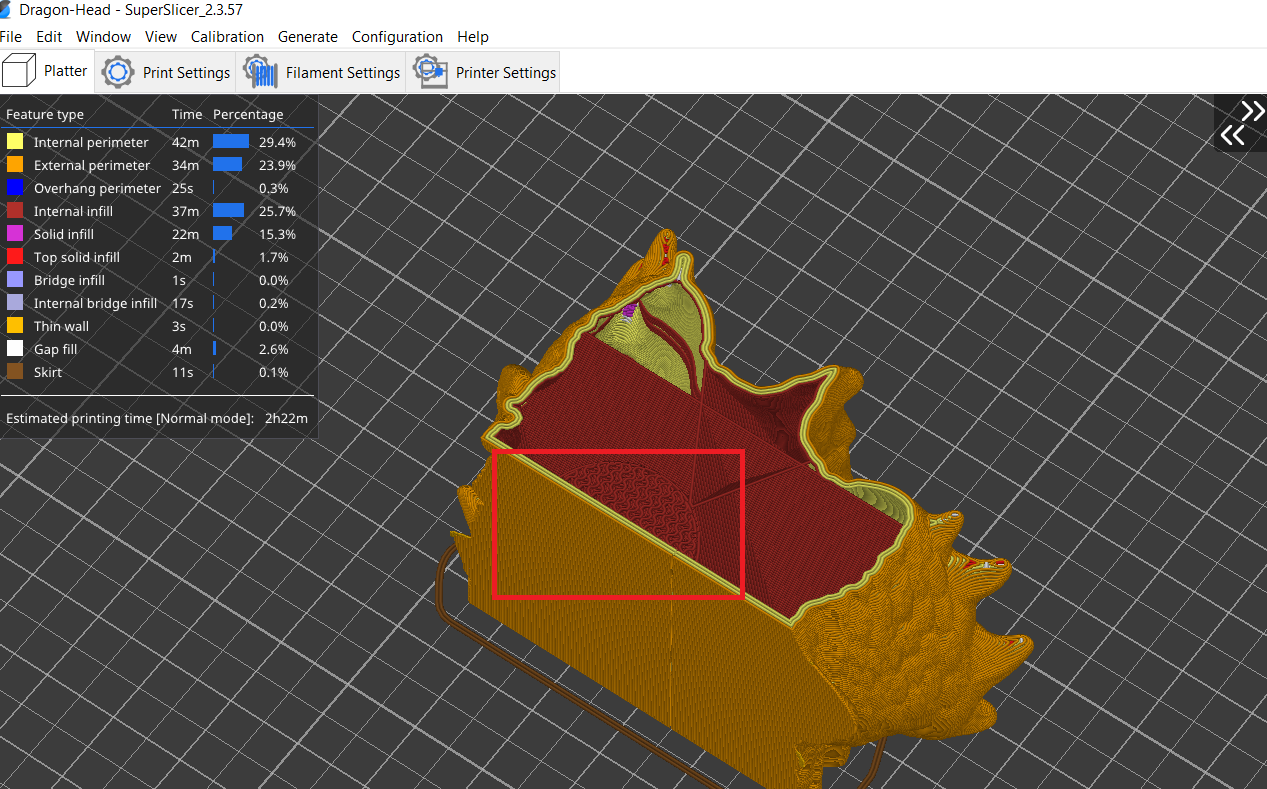Click the External perimeter label
The image size is (1267, 789).
[92, 166]
